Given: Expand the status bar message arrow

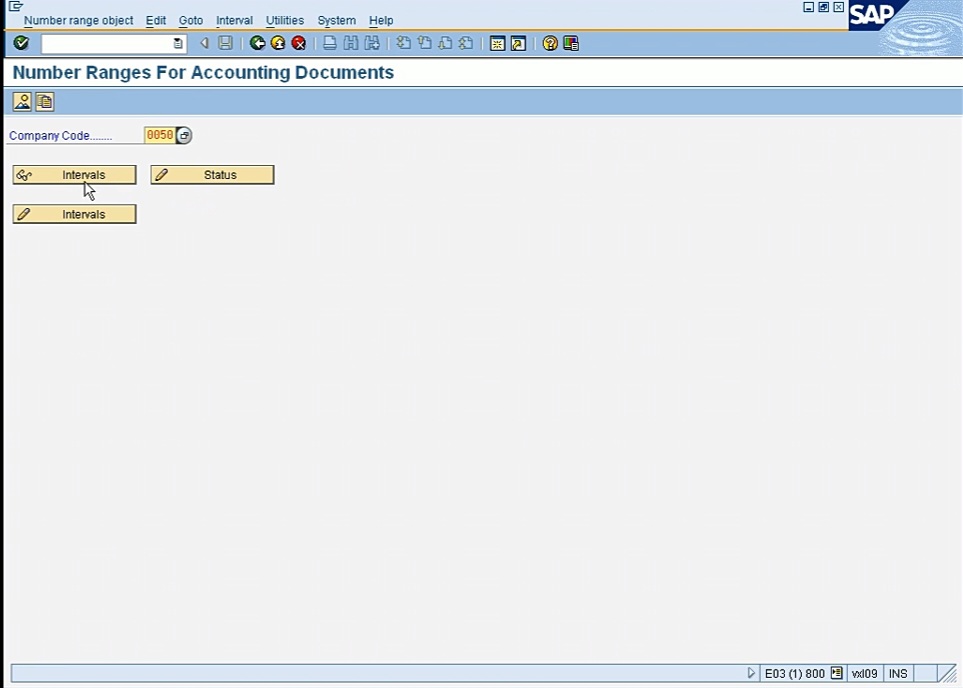Looking at the screenshot, I should [x=751, y=673].
